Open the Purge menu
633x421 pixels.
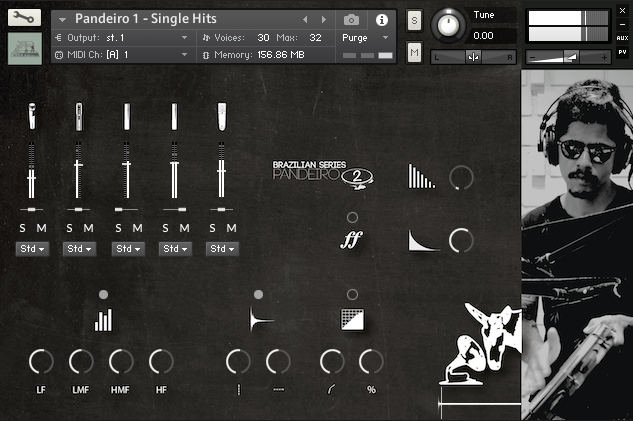click(365, 38)
